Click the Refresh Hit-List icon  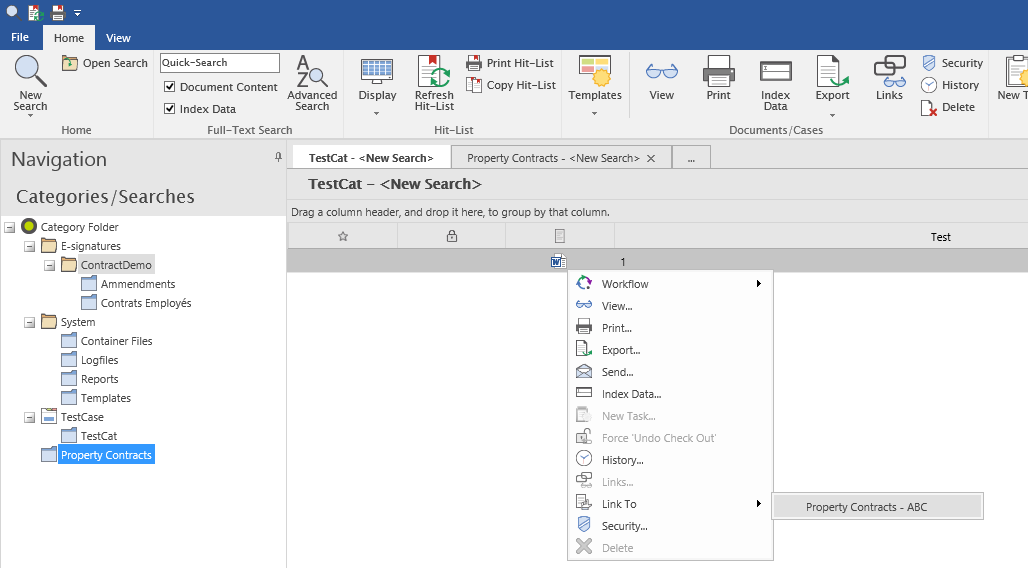click(x=434, y=72)
